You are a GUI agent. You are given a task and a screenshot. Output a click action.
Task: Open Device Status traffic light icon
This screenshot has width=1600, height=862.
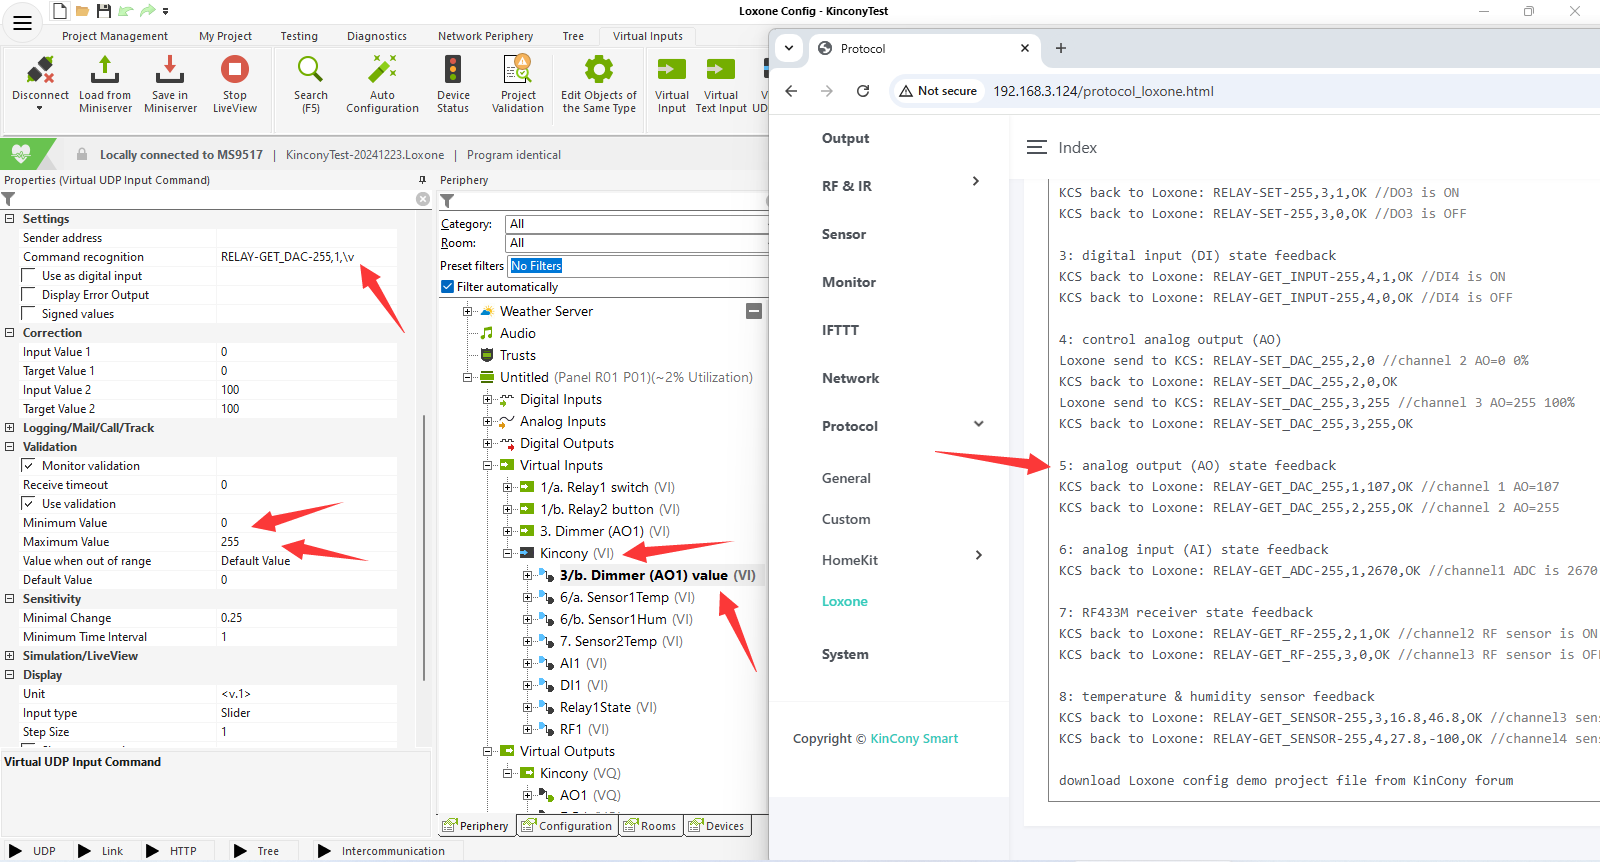click(x=453, y=69)
